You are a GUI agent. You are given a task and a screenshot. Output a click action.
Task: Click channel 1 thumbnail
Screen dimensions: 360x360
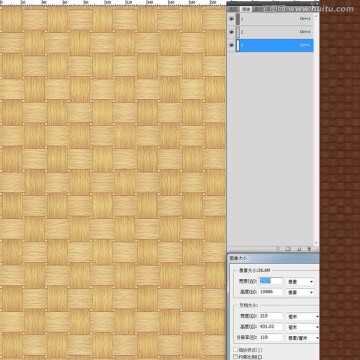[238, 19]
